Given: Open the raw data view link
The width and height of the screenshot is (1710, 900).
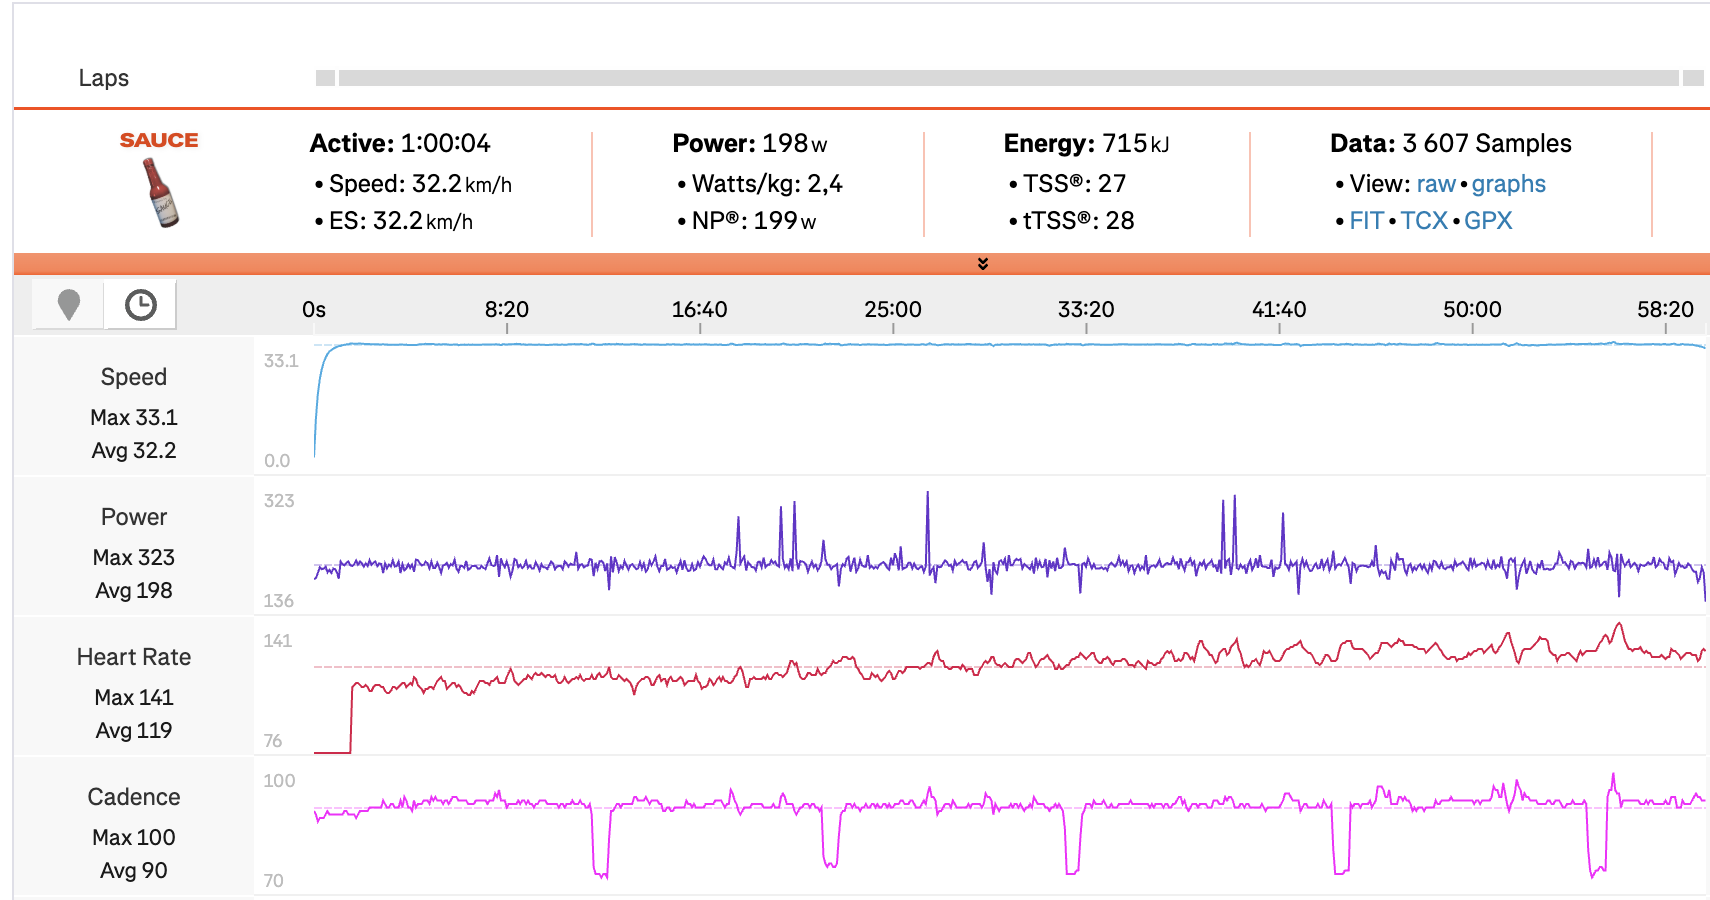Looking at the screenshot, I should click(1435, 184).
